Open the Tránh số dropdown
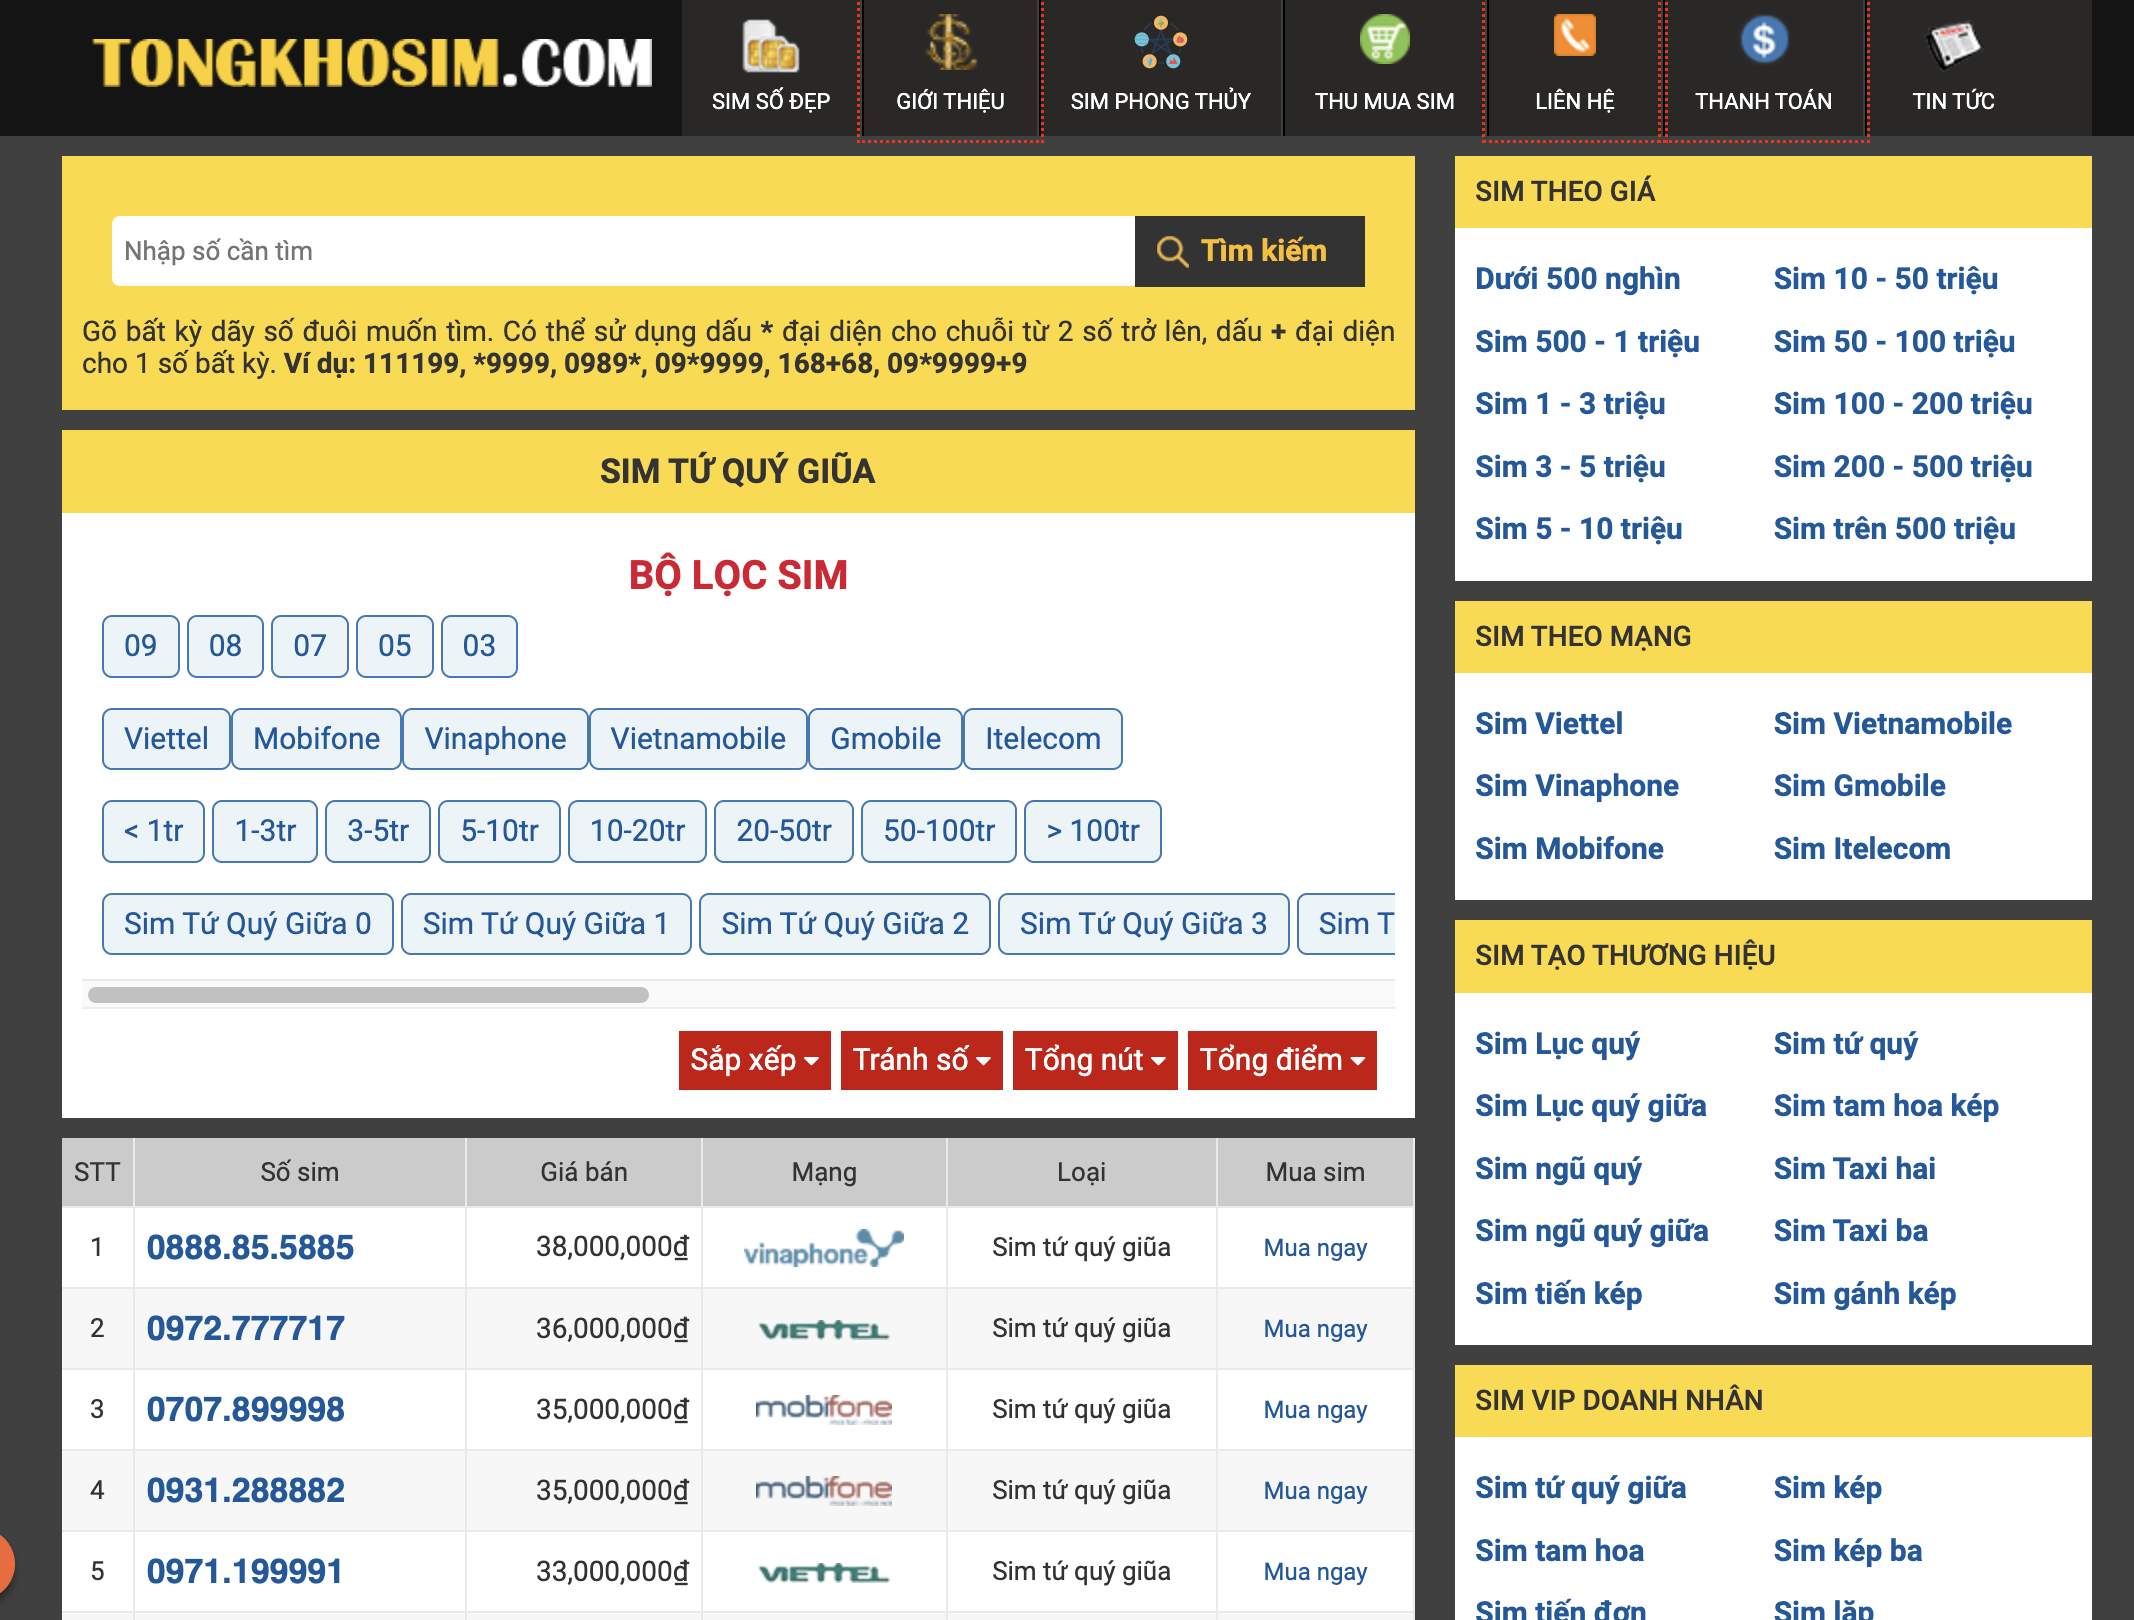The width and height of the screenshot is (2134, 1620). coord(921,1060)
